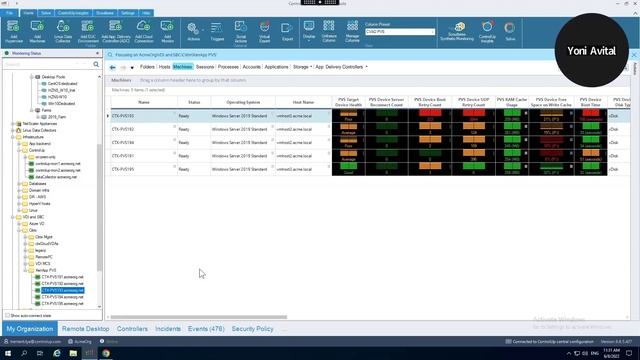Collapse the Monitoring Status panel arrow
The image size is (640, 360).
point(97,53)
